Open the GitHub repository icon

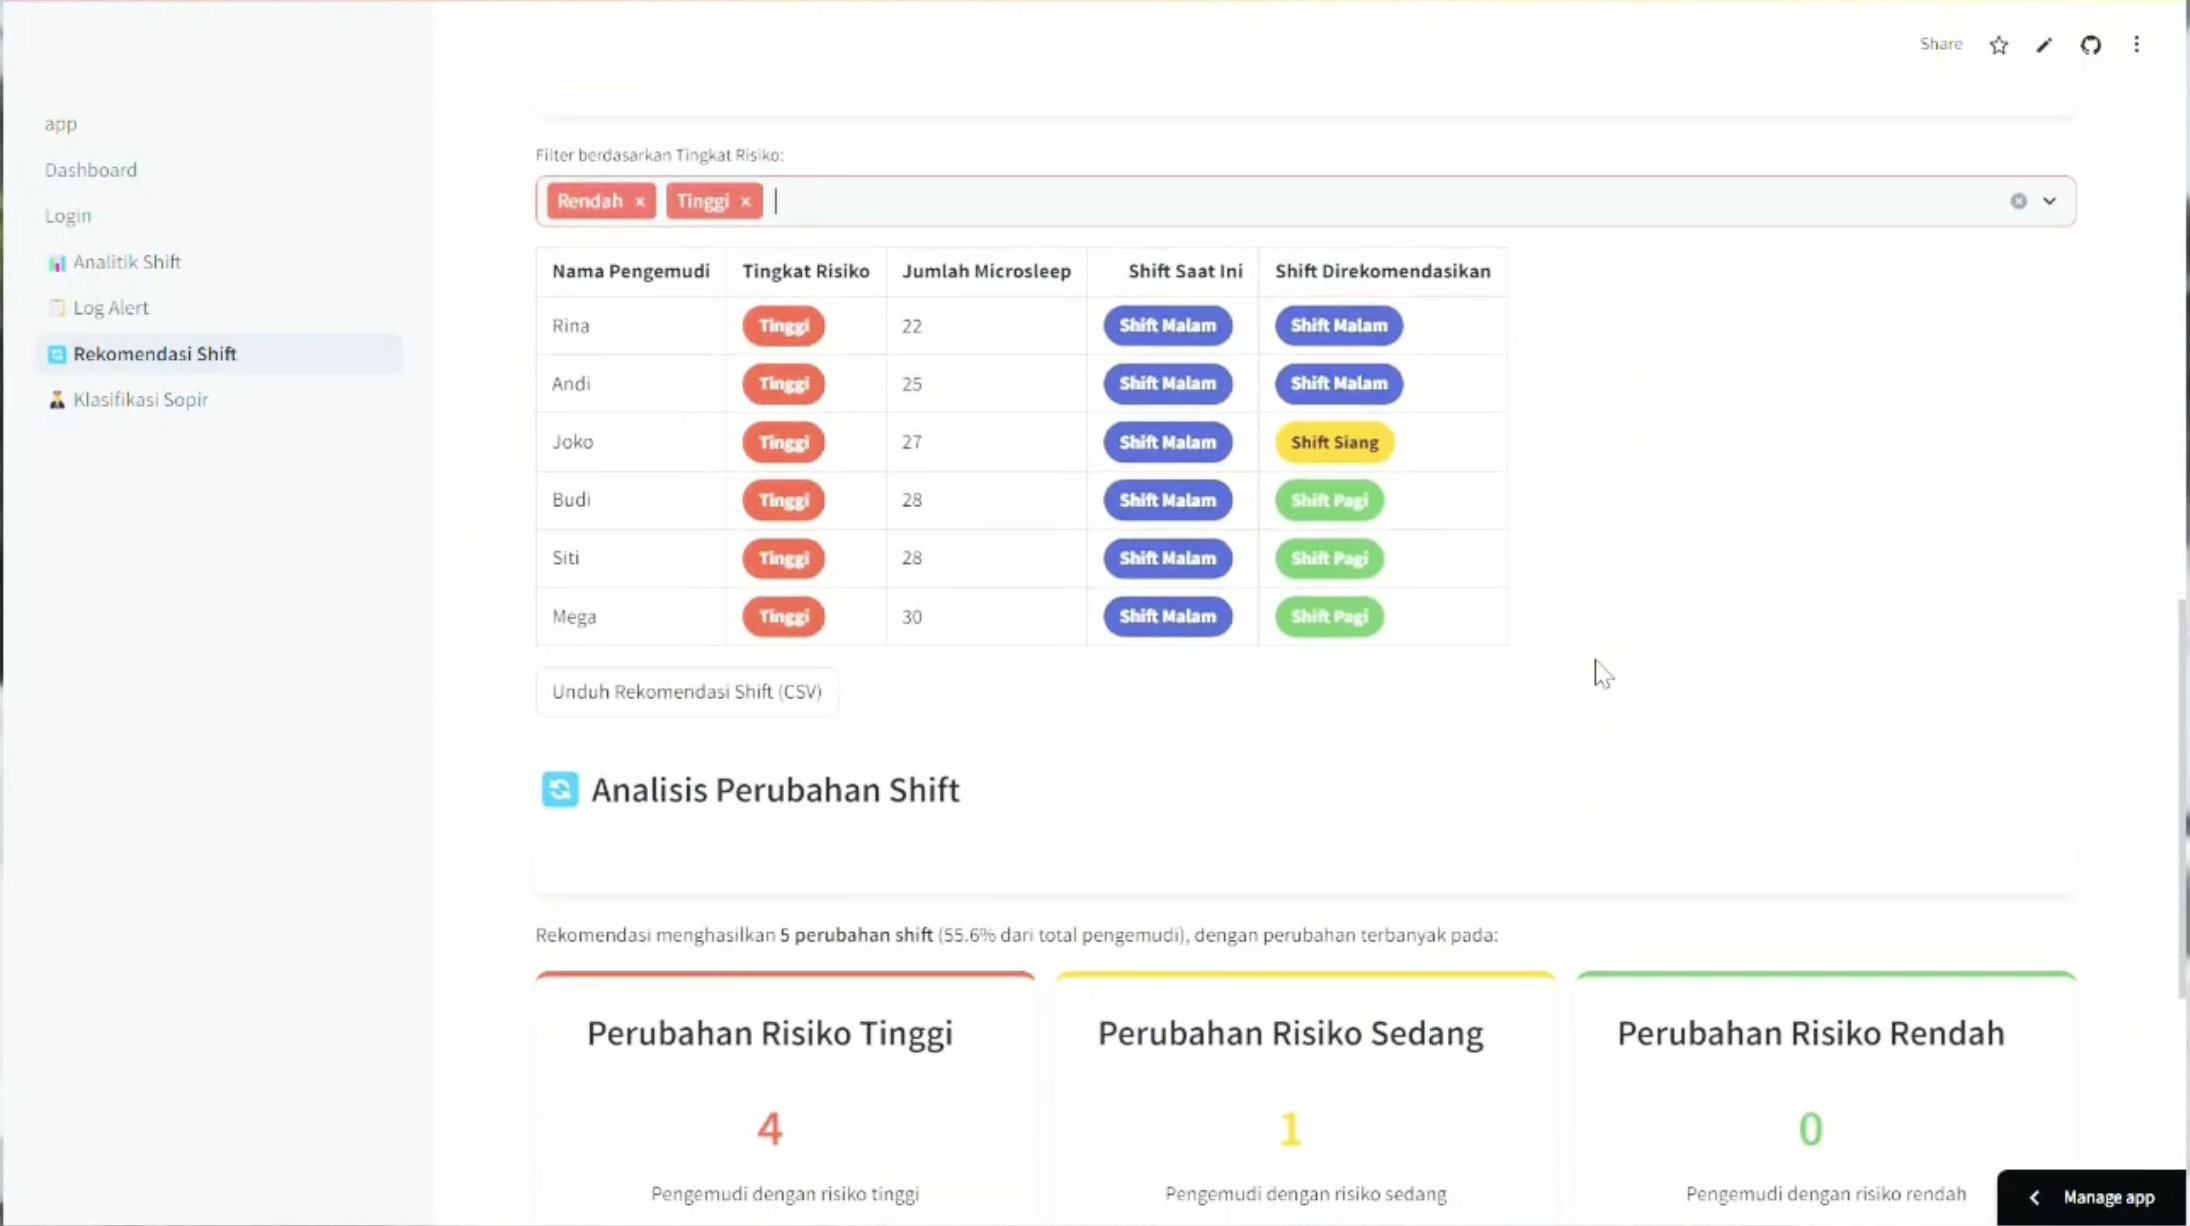pyautogui.click(x=2091, y=45)
